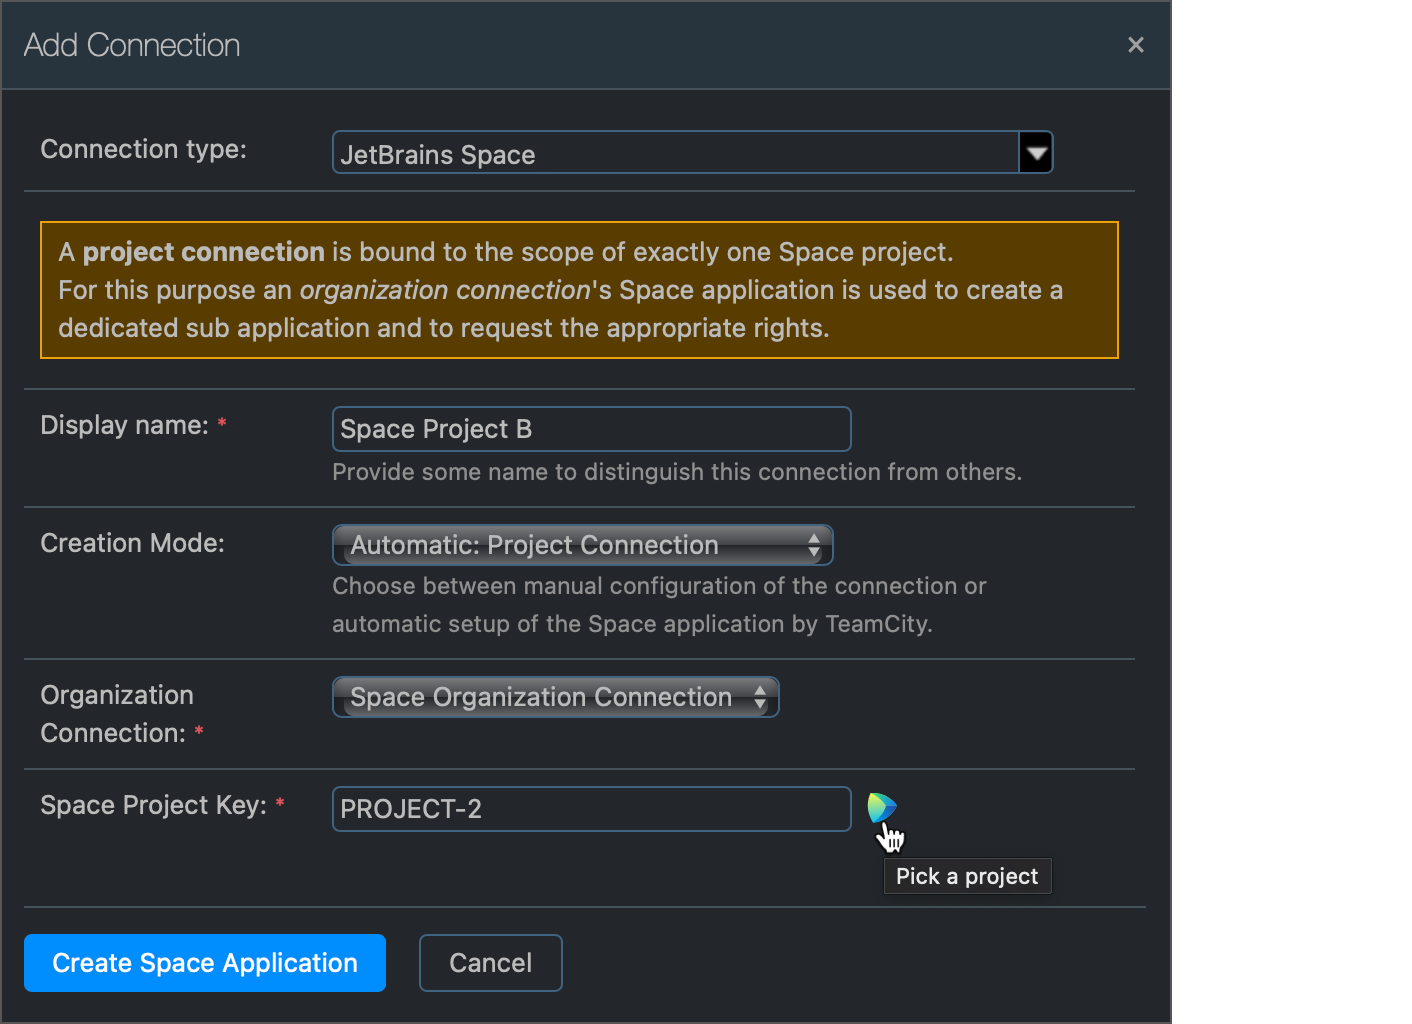Open the Connection type dropdown arrow
Screen dimensions: 1412x1024
tap(1036, 153)
